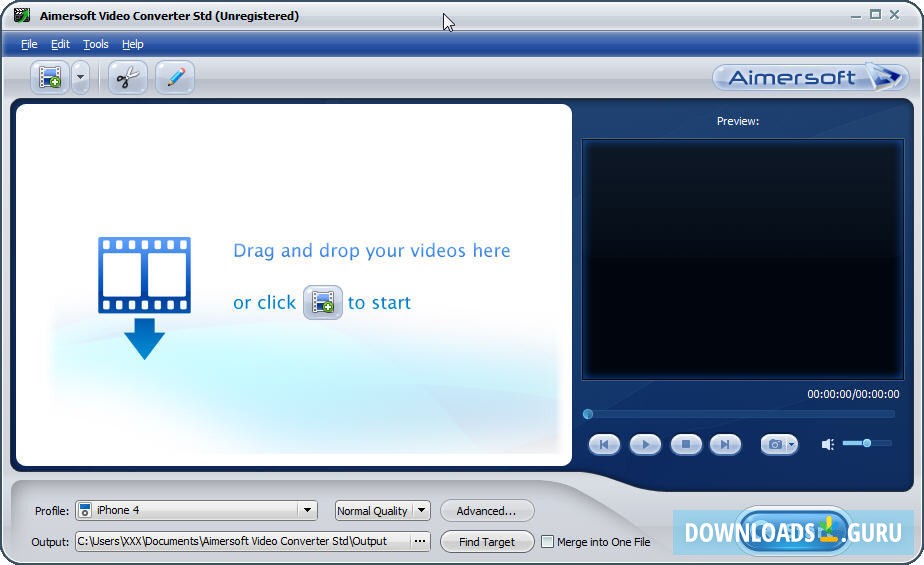Screen dimensions: 924x565
Task: Open the File menu
Action: pyautogui.click(x=29, y=44)
